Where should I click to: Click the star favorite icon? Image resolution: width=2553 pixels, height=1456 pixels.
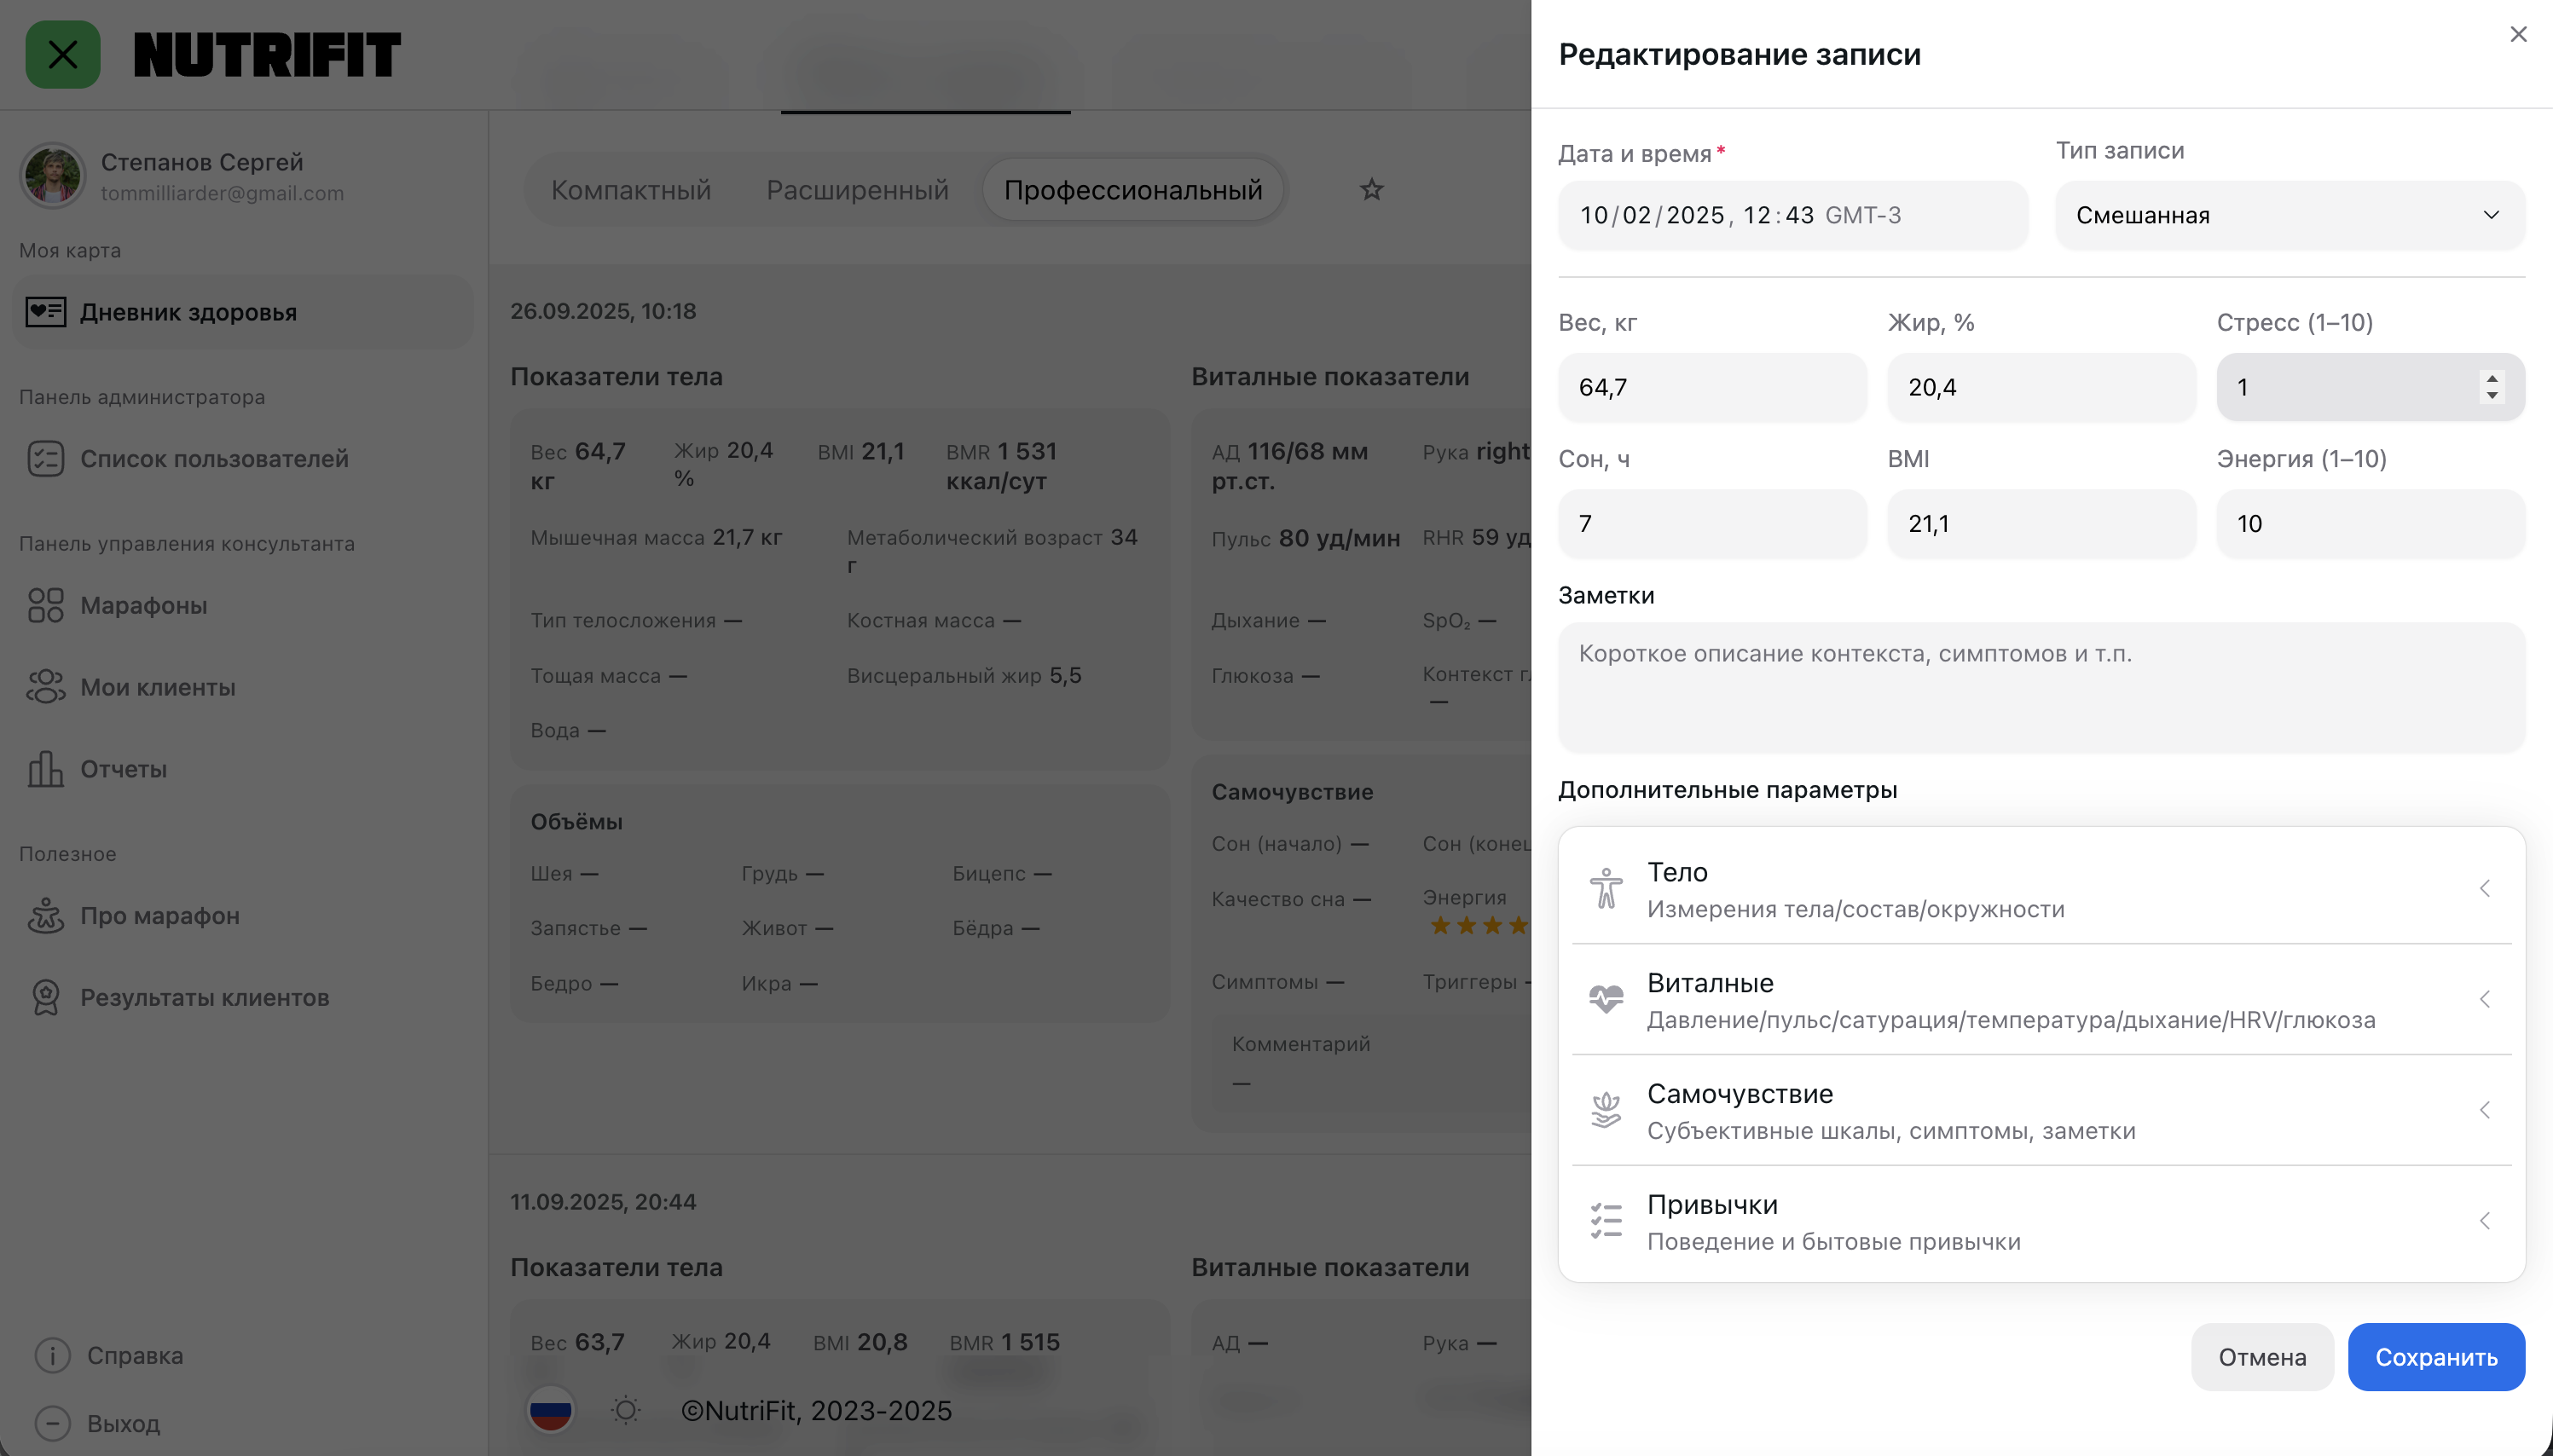(x=1371, y=189)
